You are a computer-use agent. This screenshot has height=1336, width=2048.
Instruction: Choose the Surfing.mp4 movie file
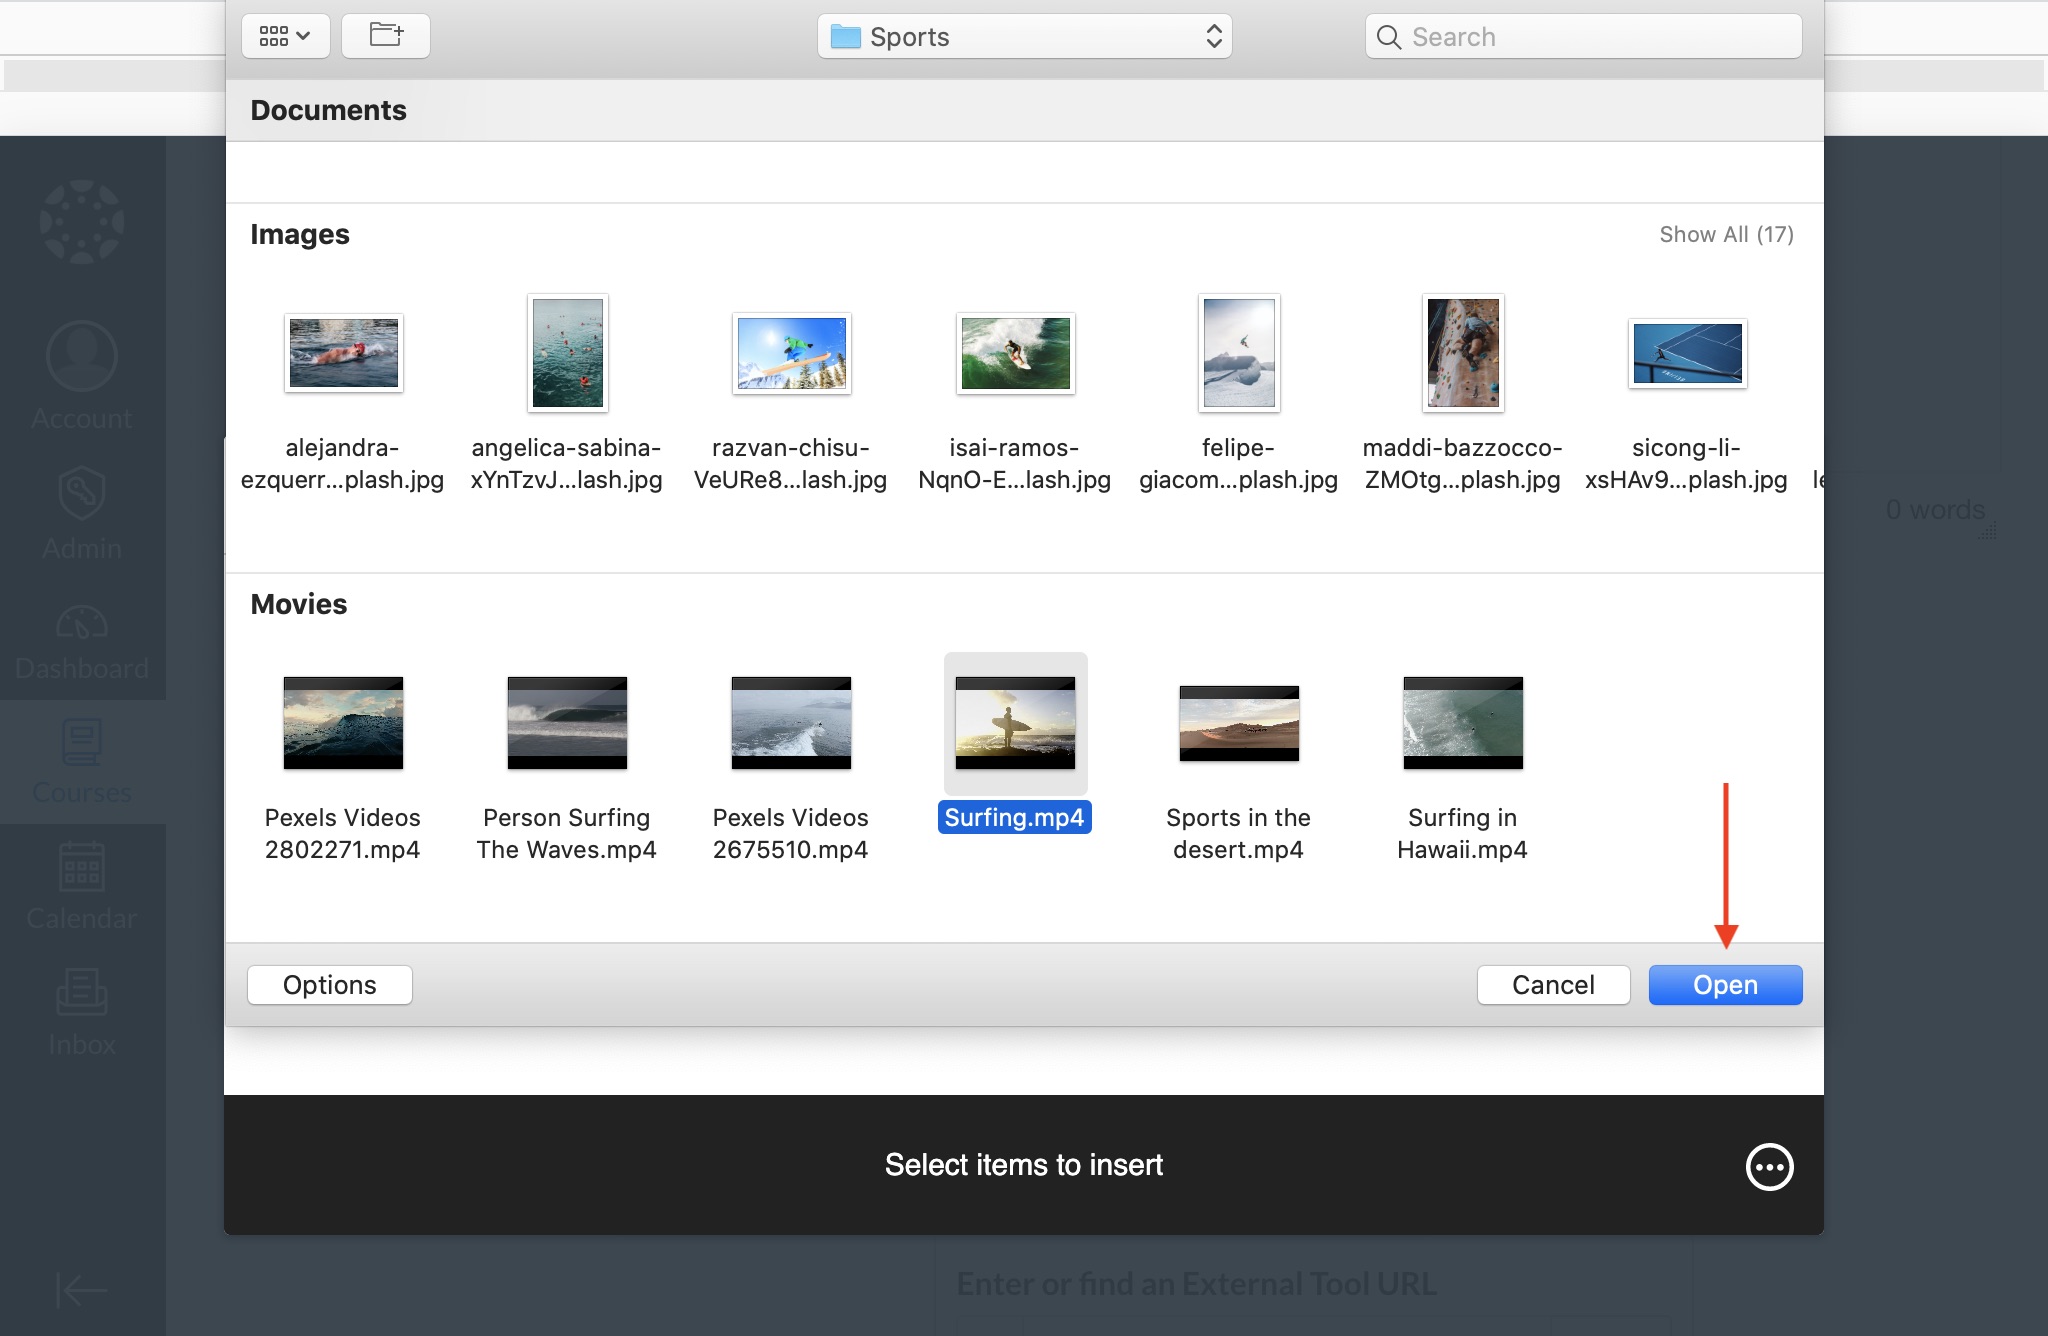1015,723
